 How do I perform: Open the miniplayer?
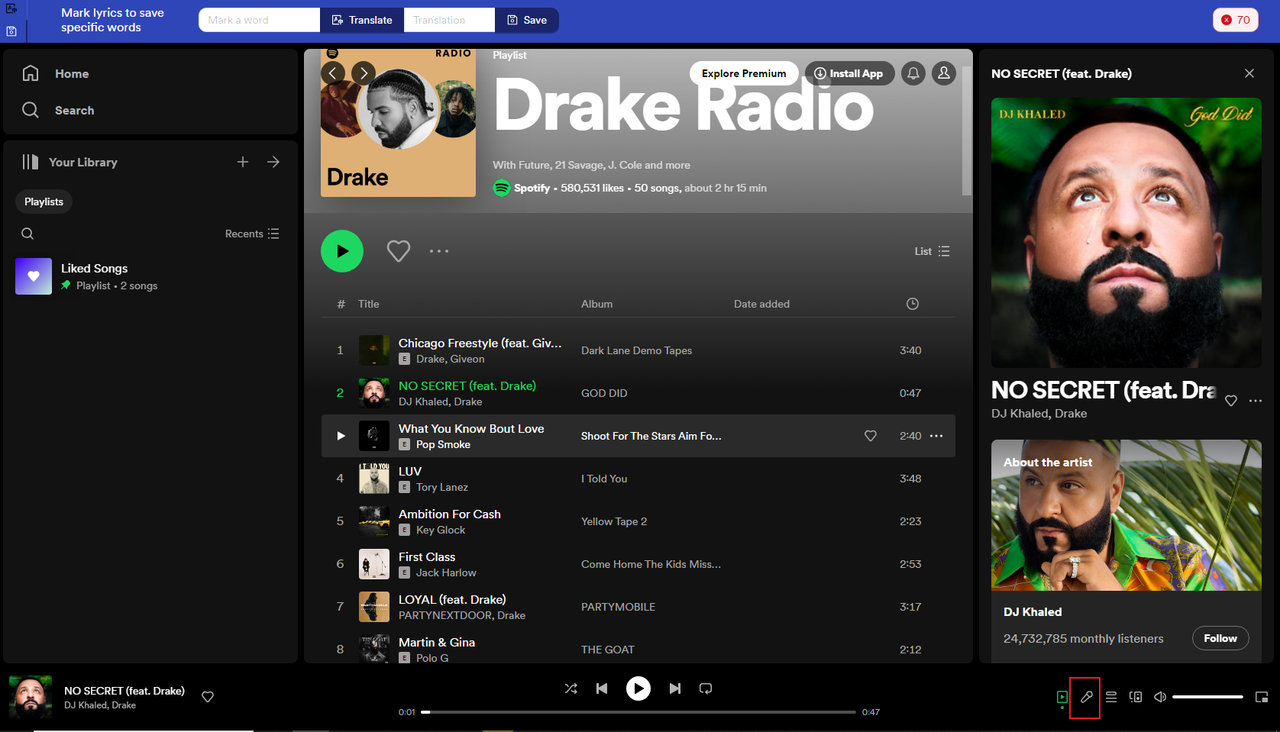click(1261, 697)
